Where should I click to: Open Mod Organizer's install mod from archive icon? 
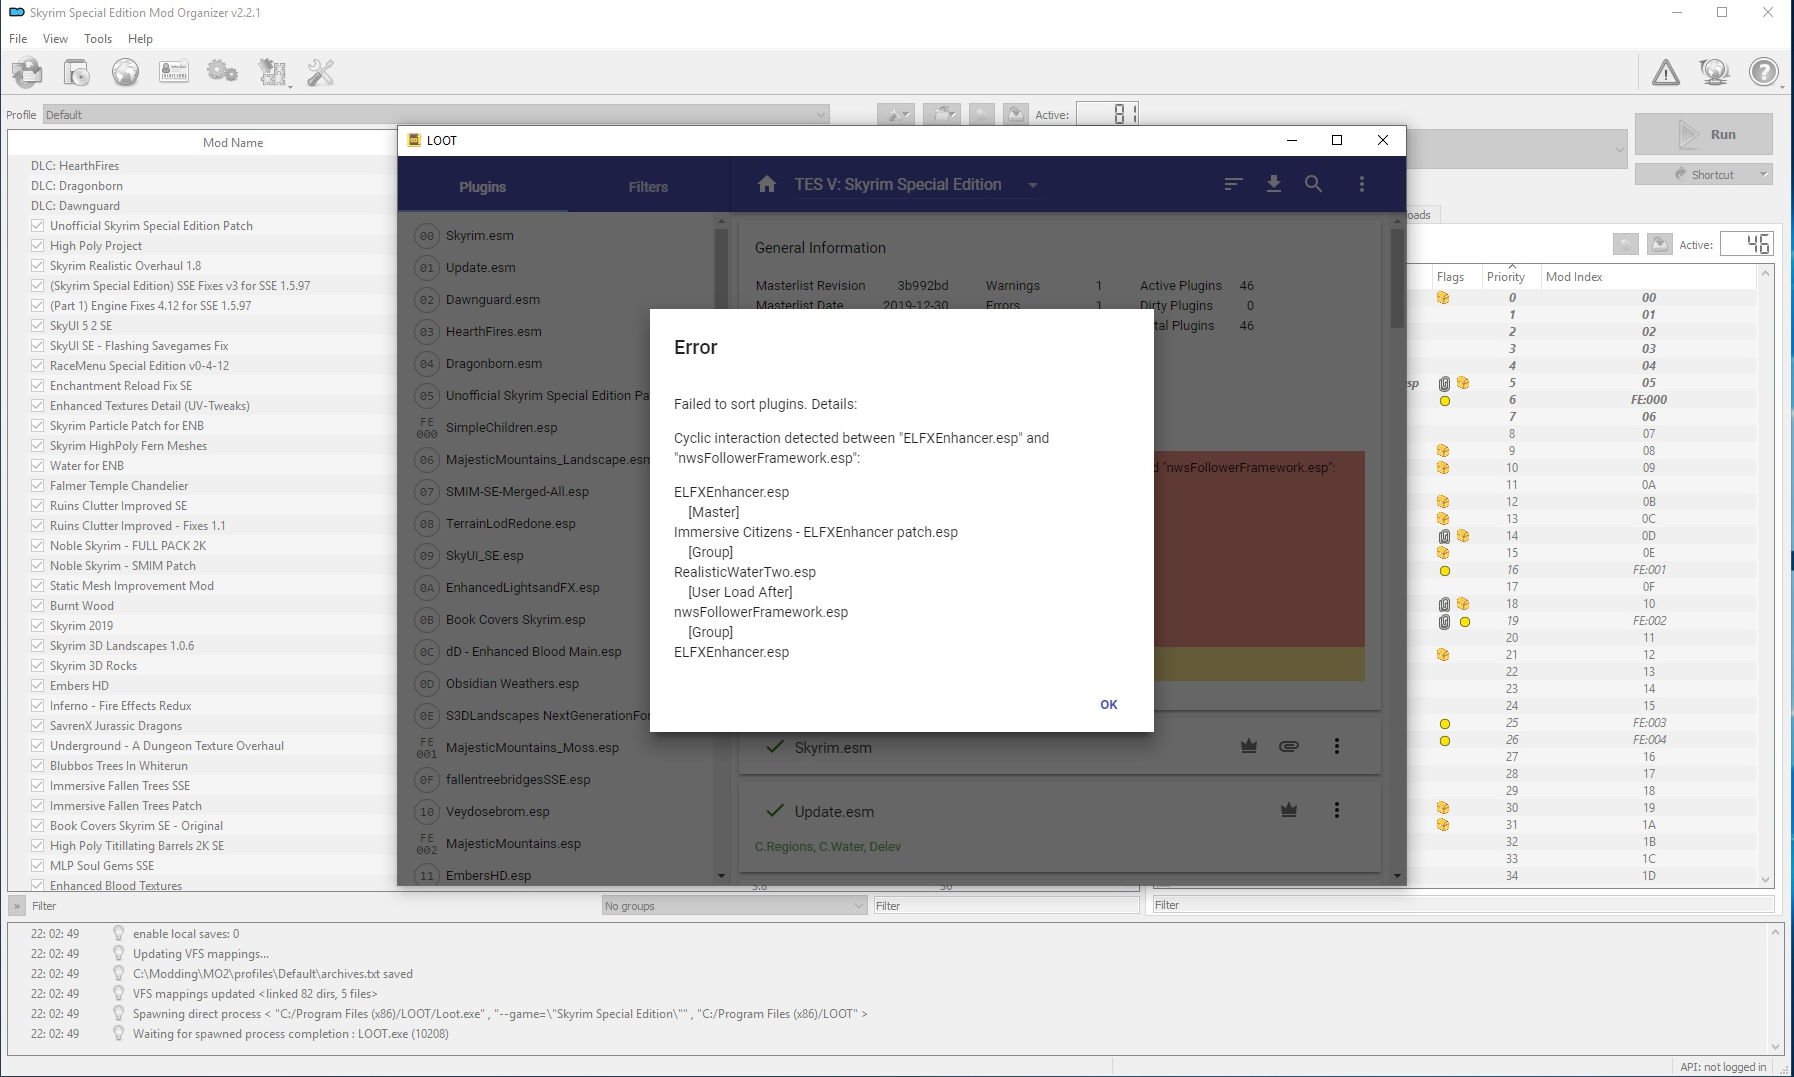76,72
